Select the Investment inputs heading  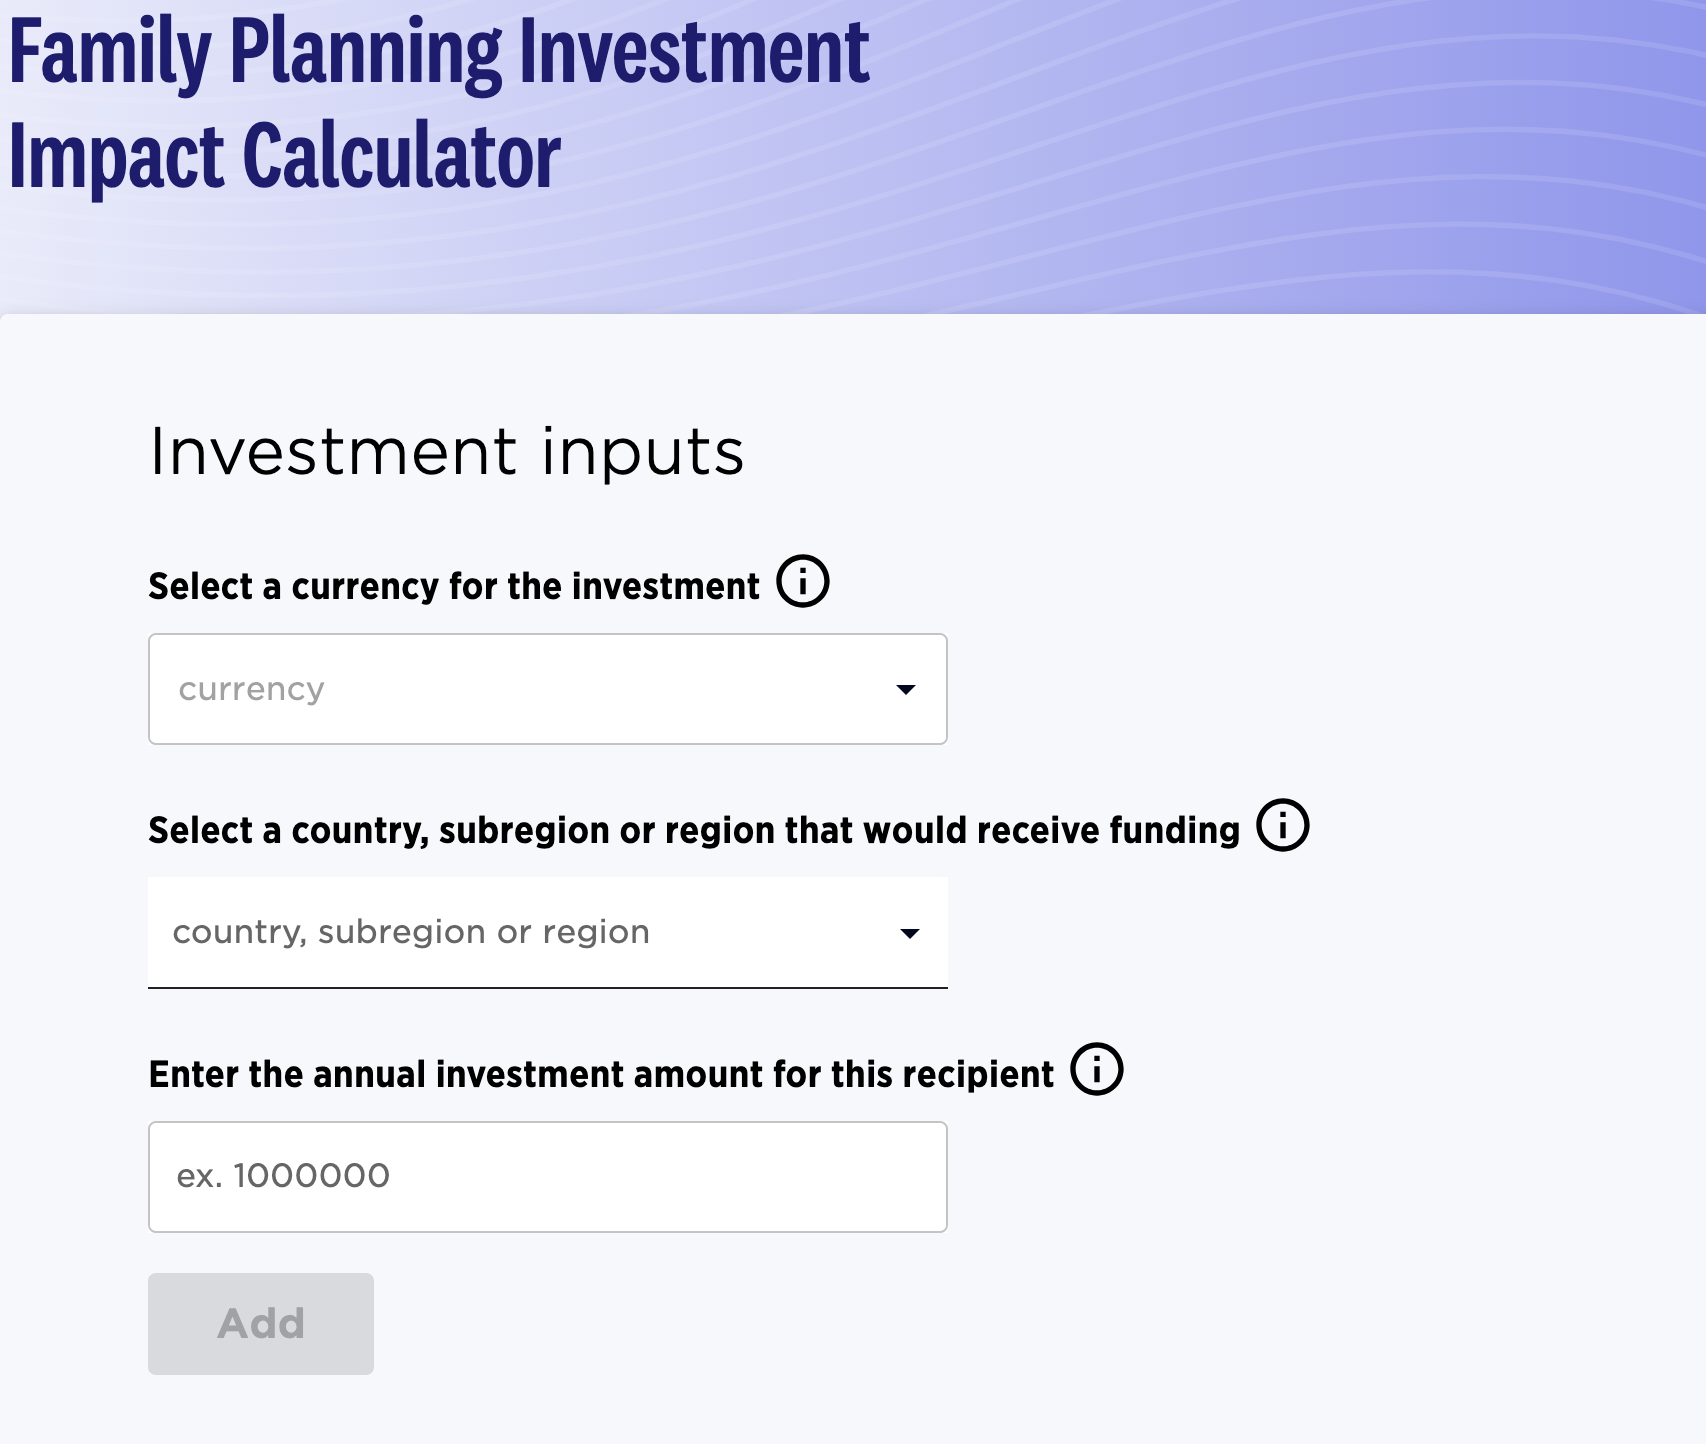[447, 452]
